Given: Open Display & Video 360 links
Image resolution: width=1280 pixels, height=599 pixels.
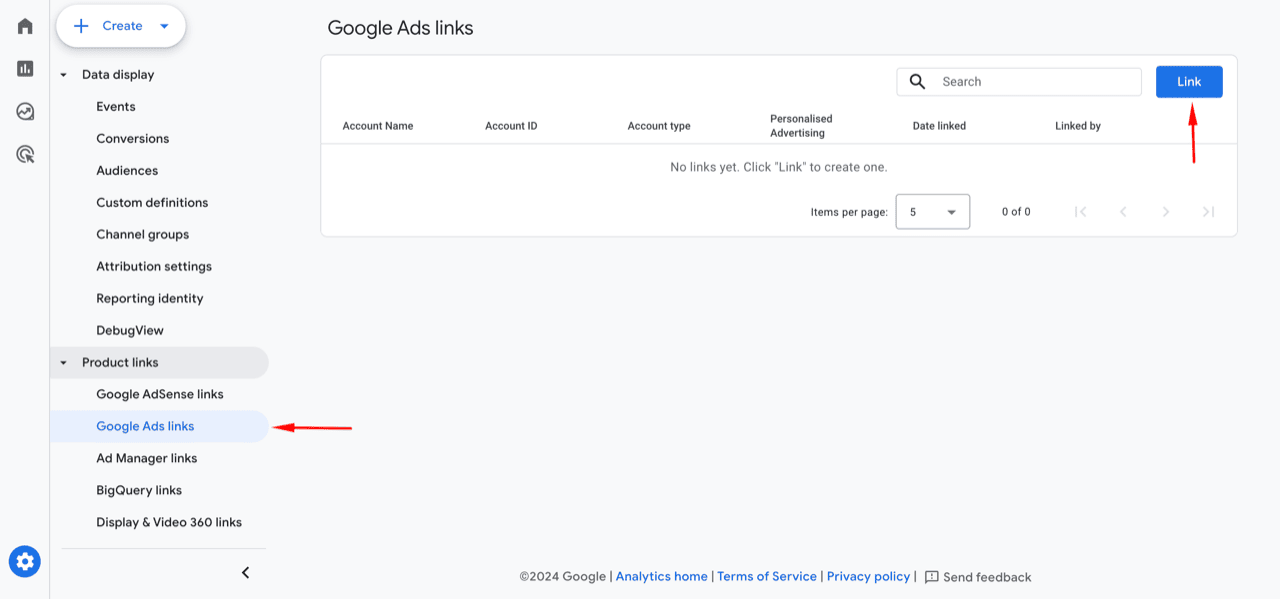Looking at the screenshot, I should 169,523.
